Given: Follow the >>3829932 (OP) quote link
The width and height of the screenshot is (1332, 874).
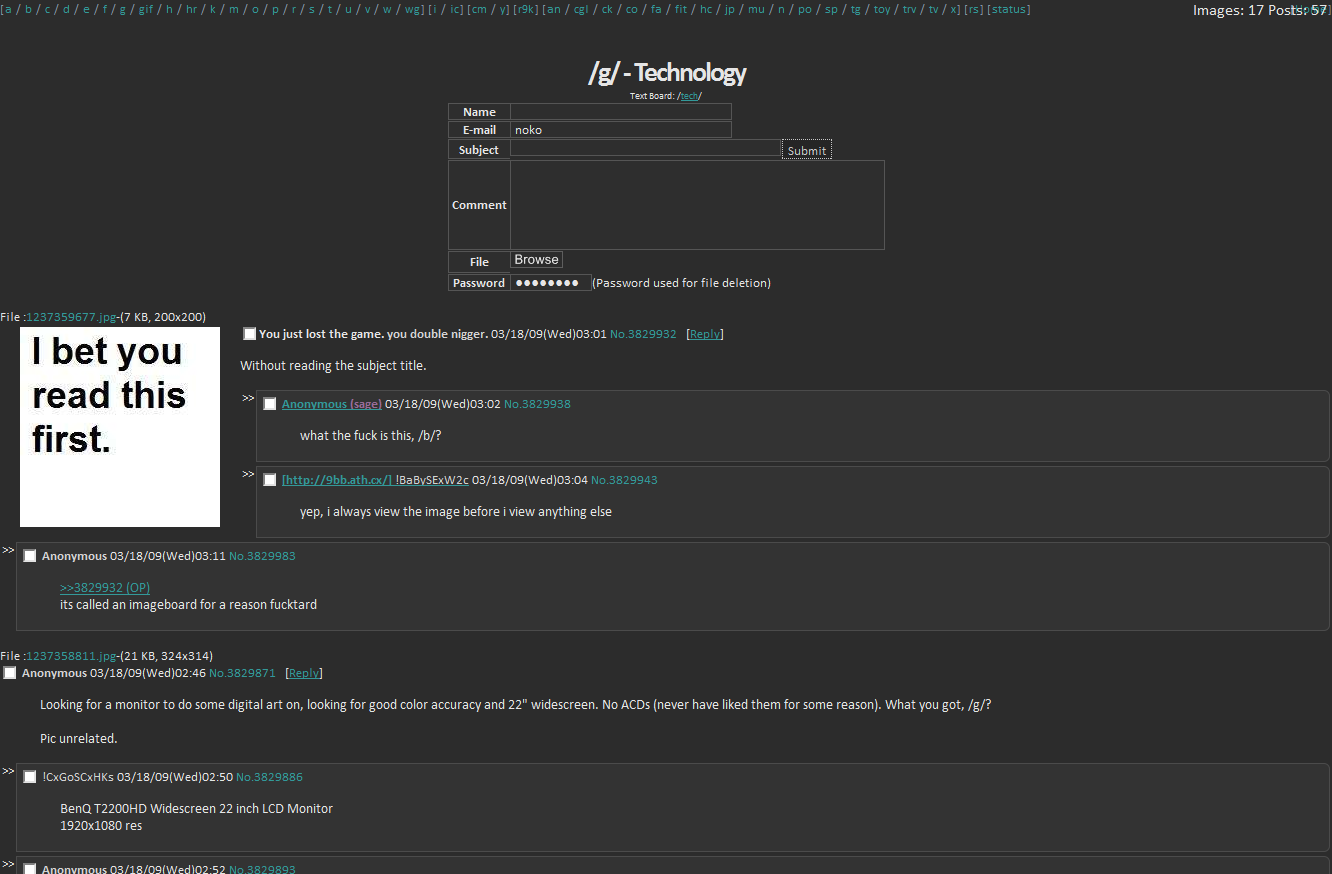Looking at the screenshot, I should tap(105, 588).
